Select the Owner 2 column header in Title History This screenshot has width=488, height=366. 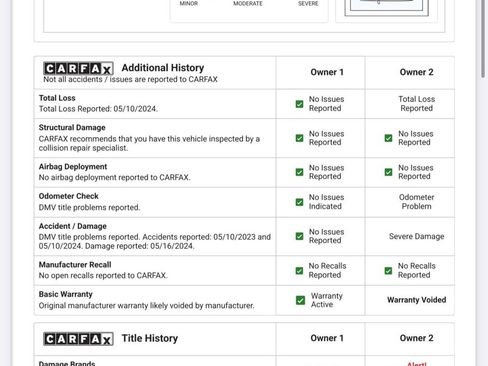coord(416,338)
